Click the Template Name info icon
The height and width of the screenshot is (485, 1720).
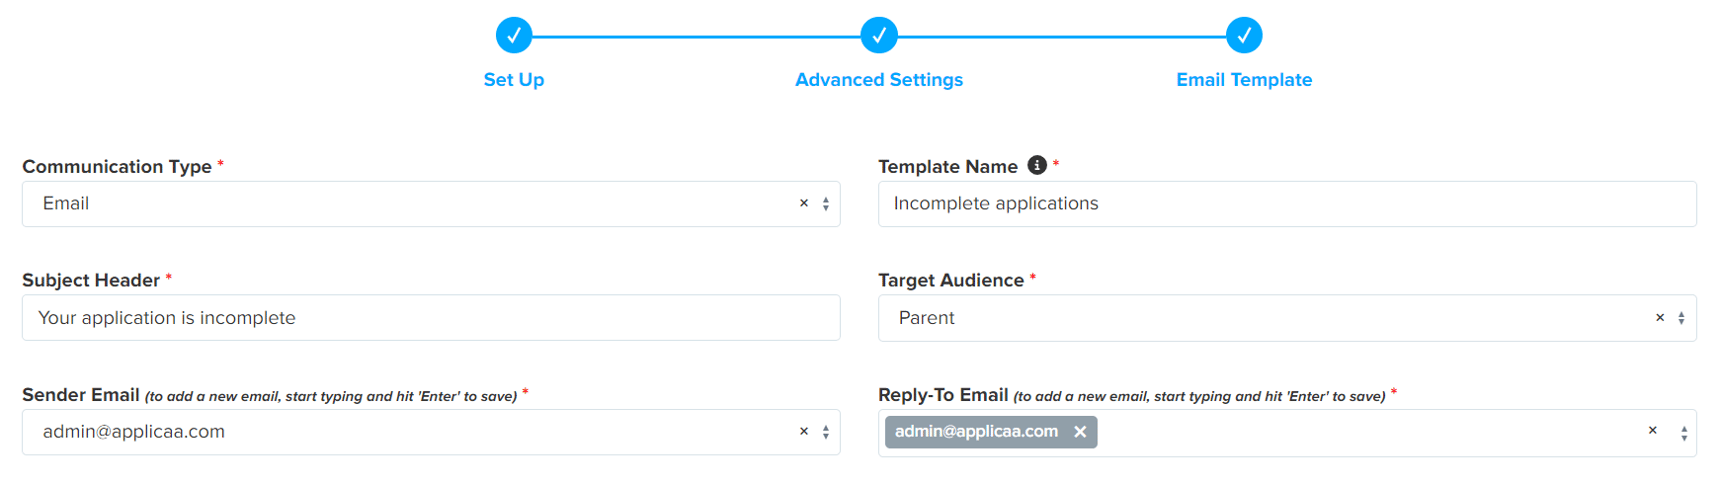click(1037, 165)
